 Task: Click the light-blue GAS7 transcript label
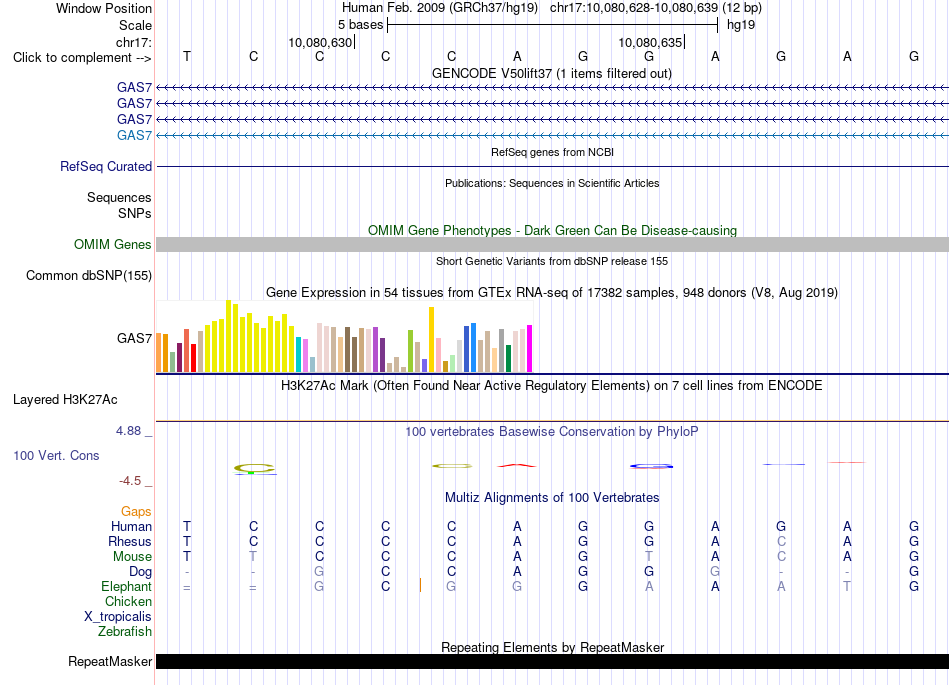134,135
